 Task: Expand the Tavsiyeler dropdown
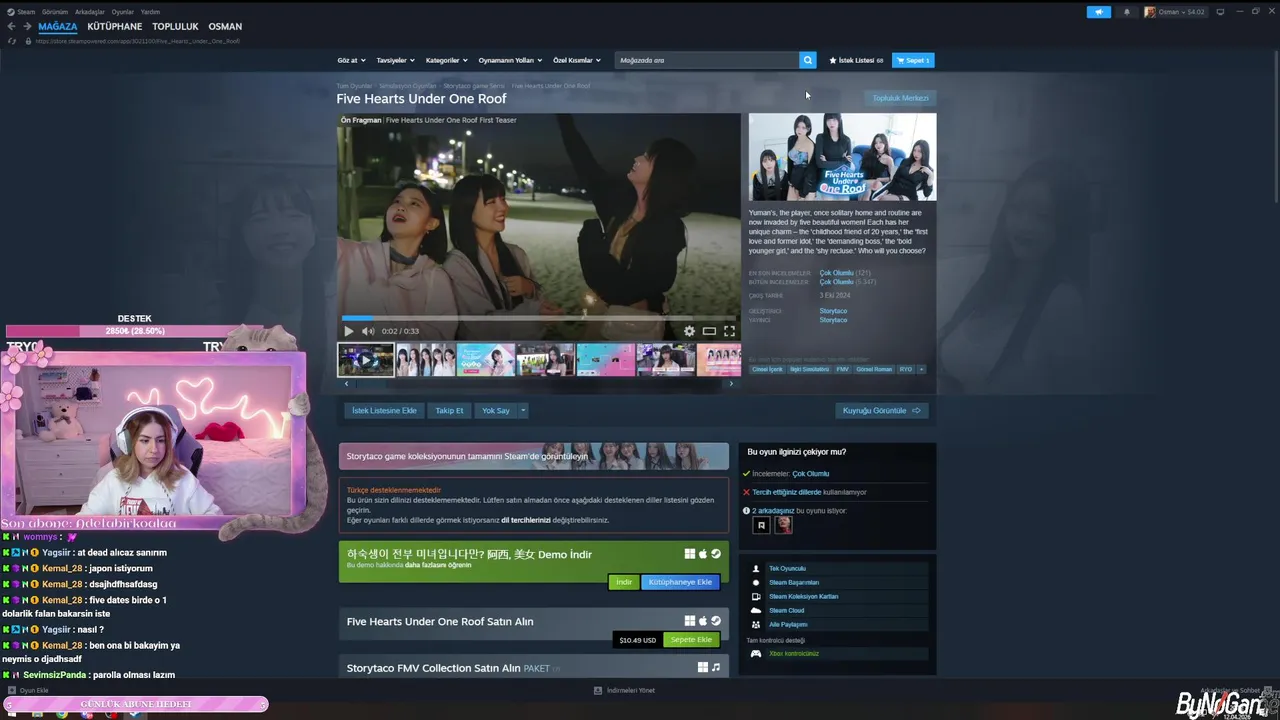pyautogui.click(x=395, y=60)
